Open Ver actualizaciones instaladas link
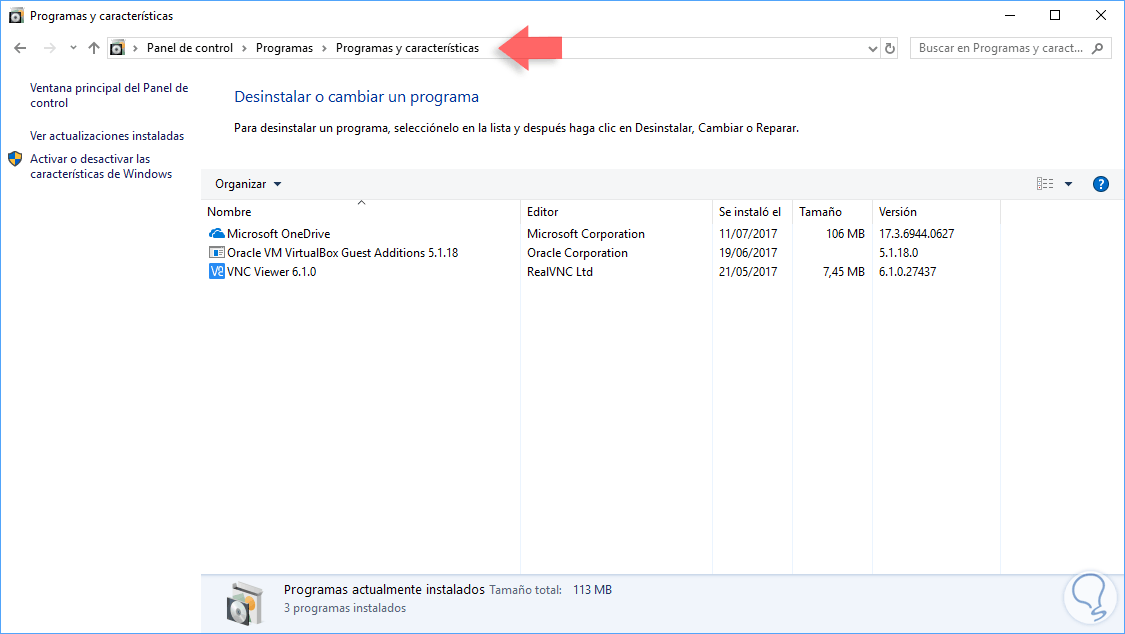 tap(107, 136)
